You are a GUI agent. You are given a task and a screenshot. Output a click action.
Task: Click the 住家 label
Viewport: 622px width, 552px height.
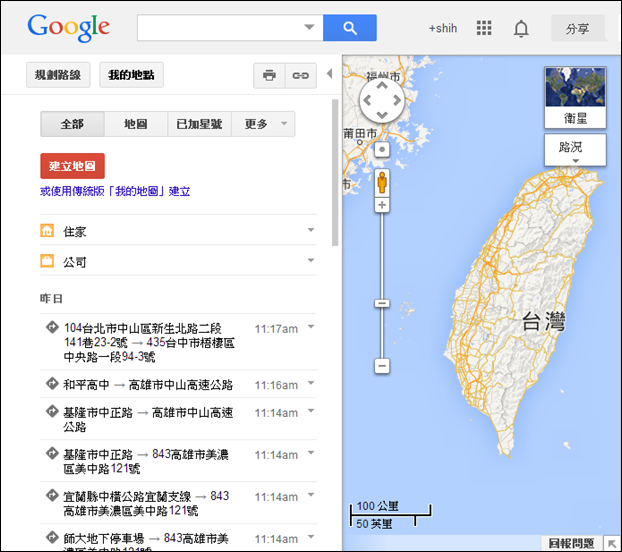[x=75, y=232]
